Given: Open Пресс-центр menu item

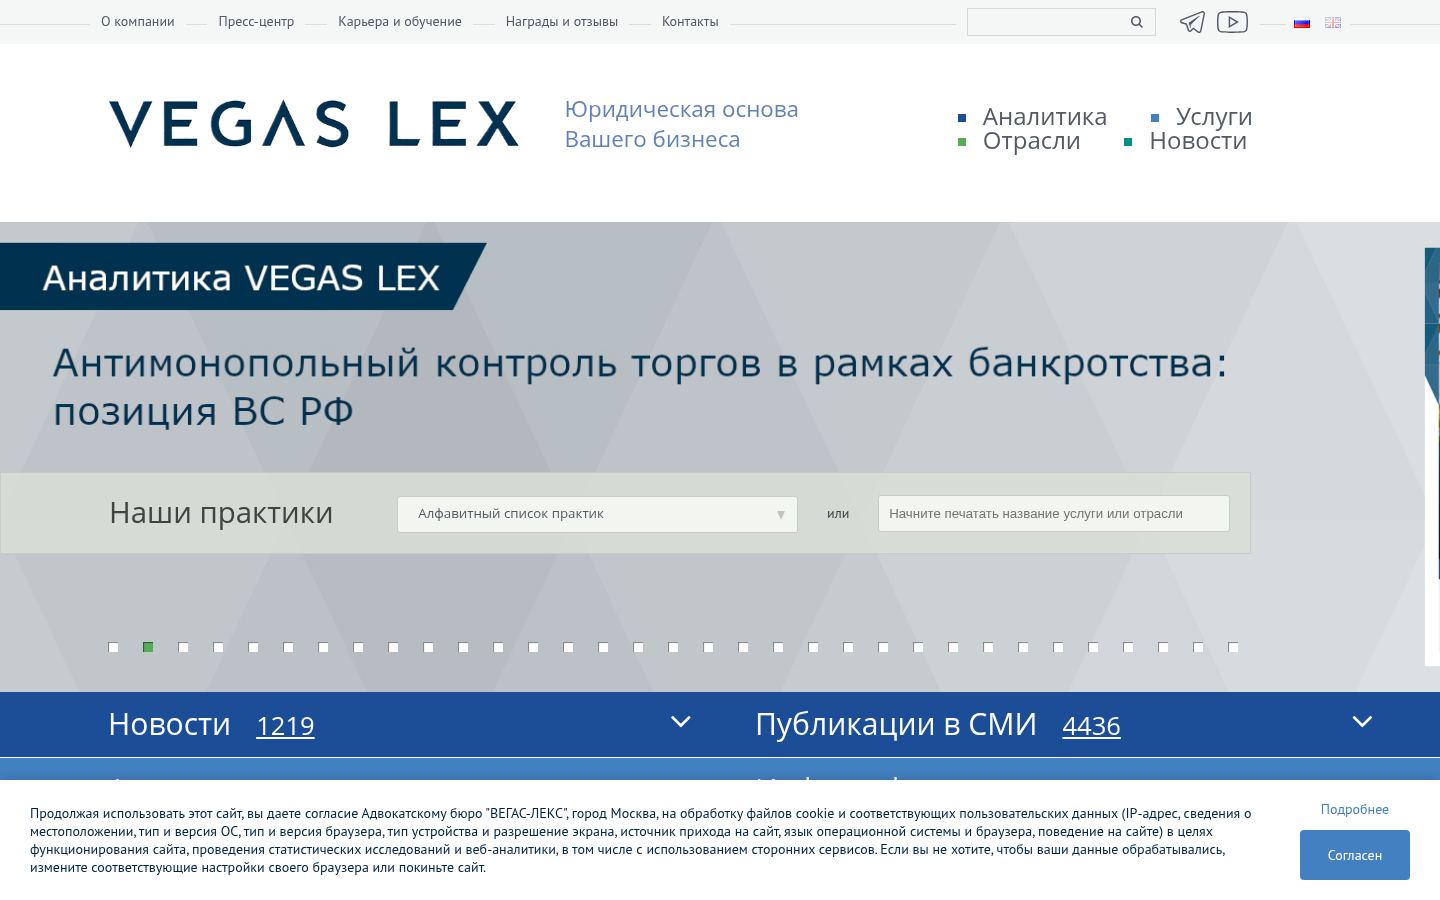Looking at the screenshot, I should click(256, 21).
